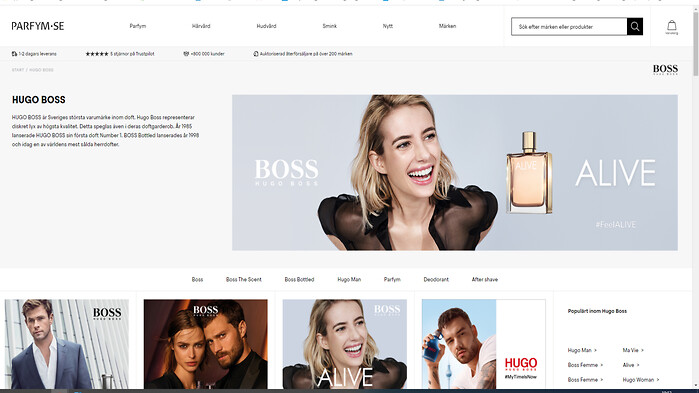Click the Trustpilot five stars icon

pyautogui.click(x=97, y=54)
